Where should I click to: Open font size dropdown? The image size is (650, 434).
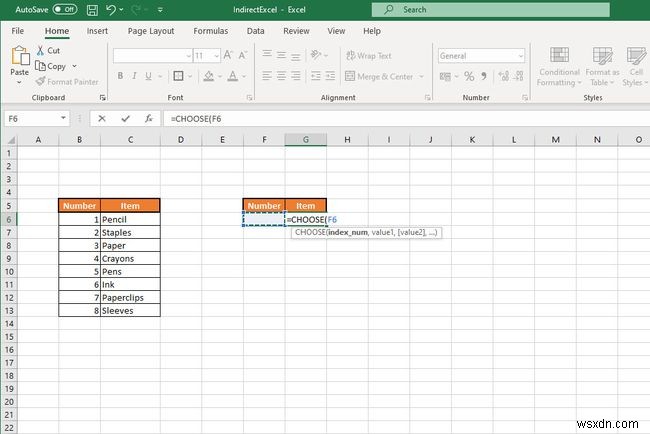click(216, 56)
